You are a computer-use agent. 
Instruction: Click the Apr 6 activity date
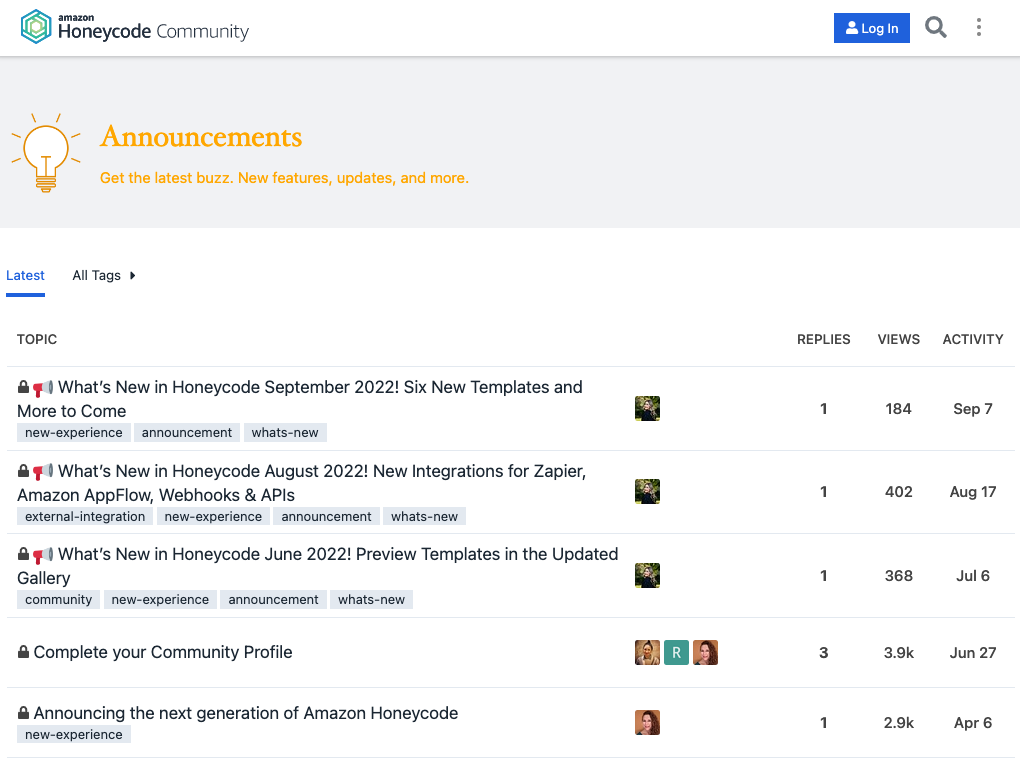973,723
